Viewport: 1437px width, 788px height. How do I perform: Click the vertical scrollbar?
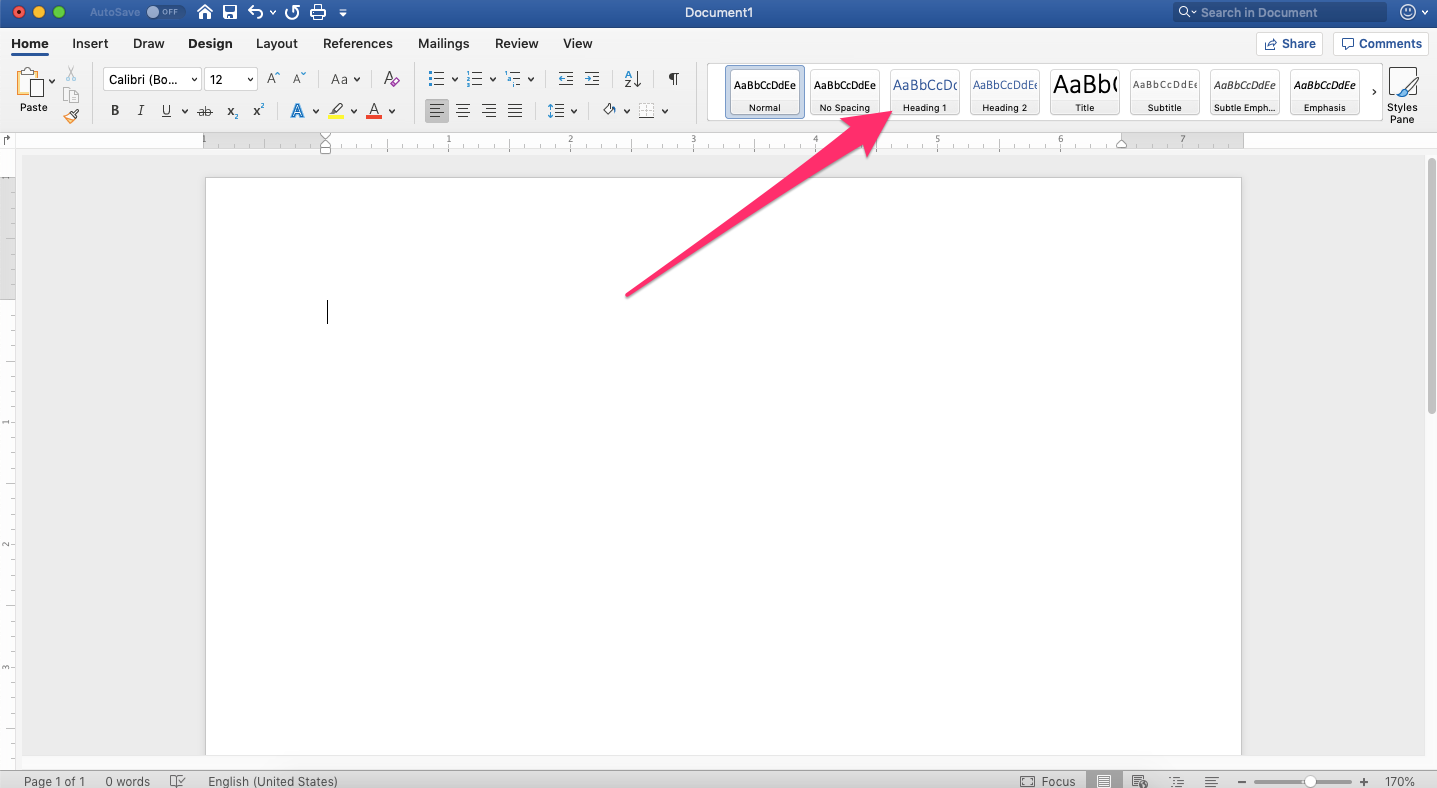[x=1432, y=285]
